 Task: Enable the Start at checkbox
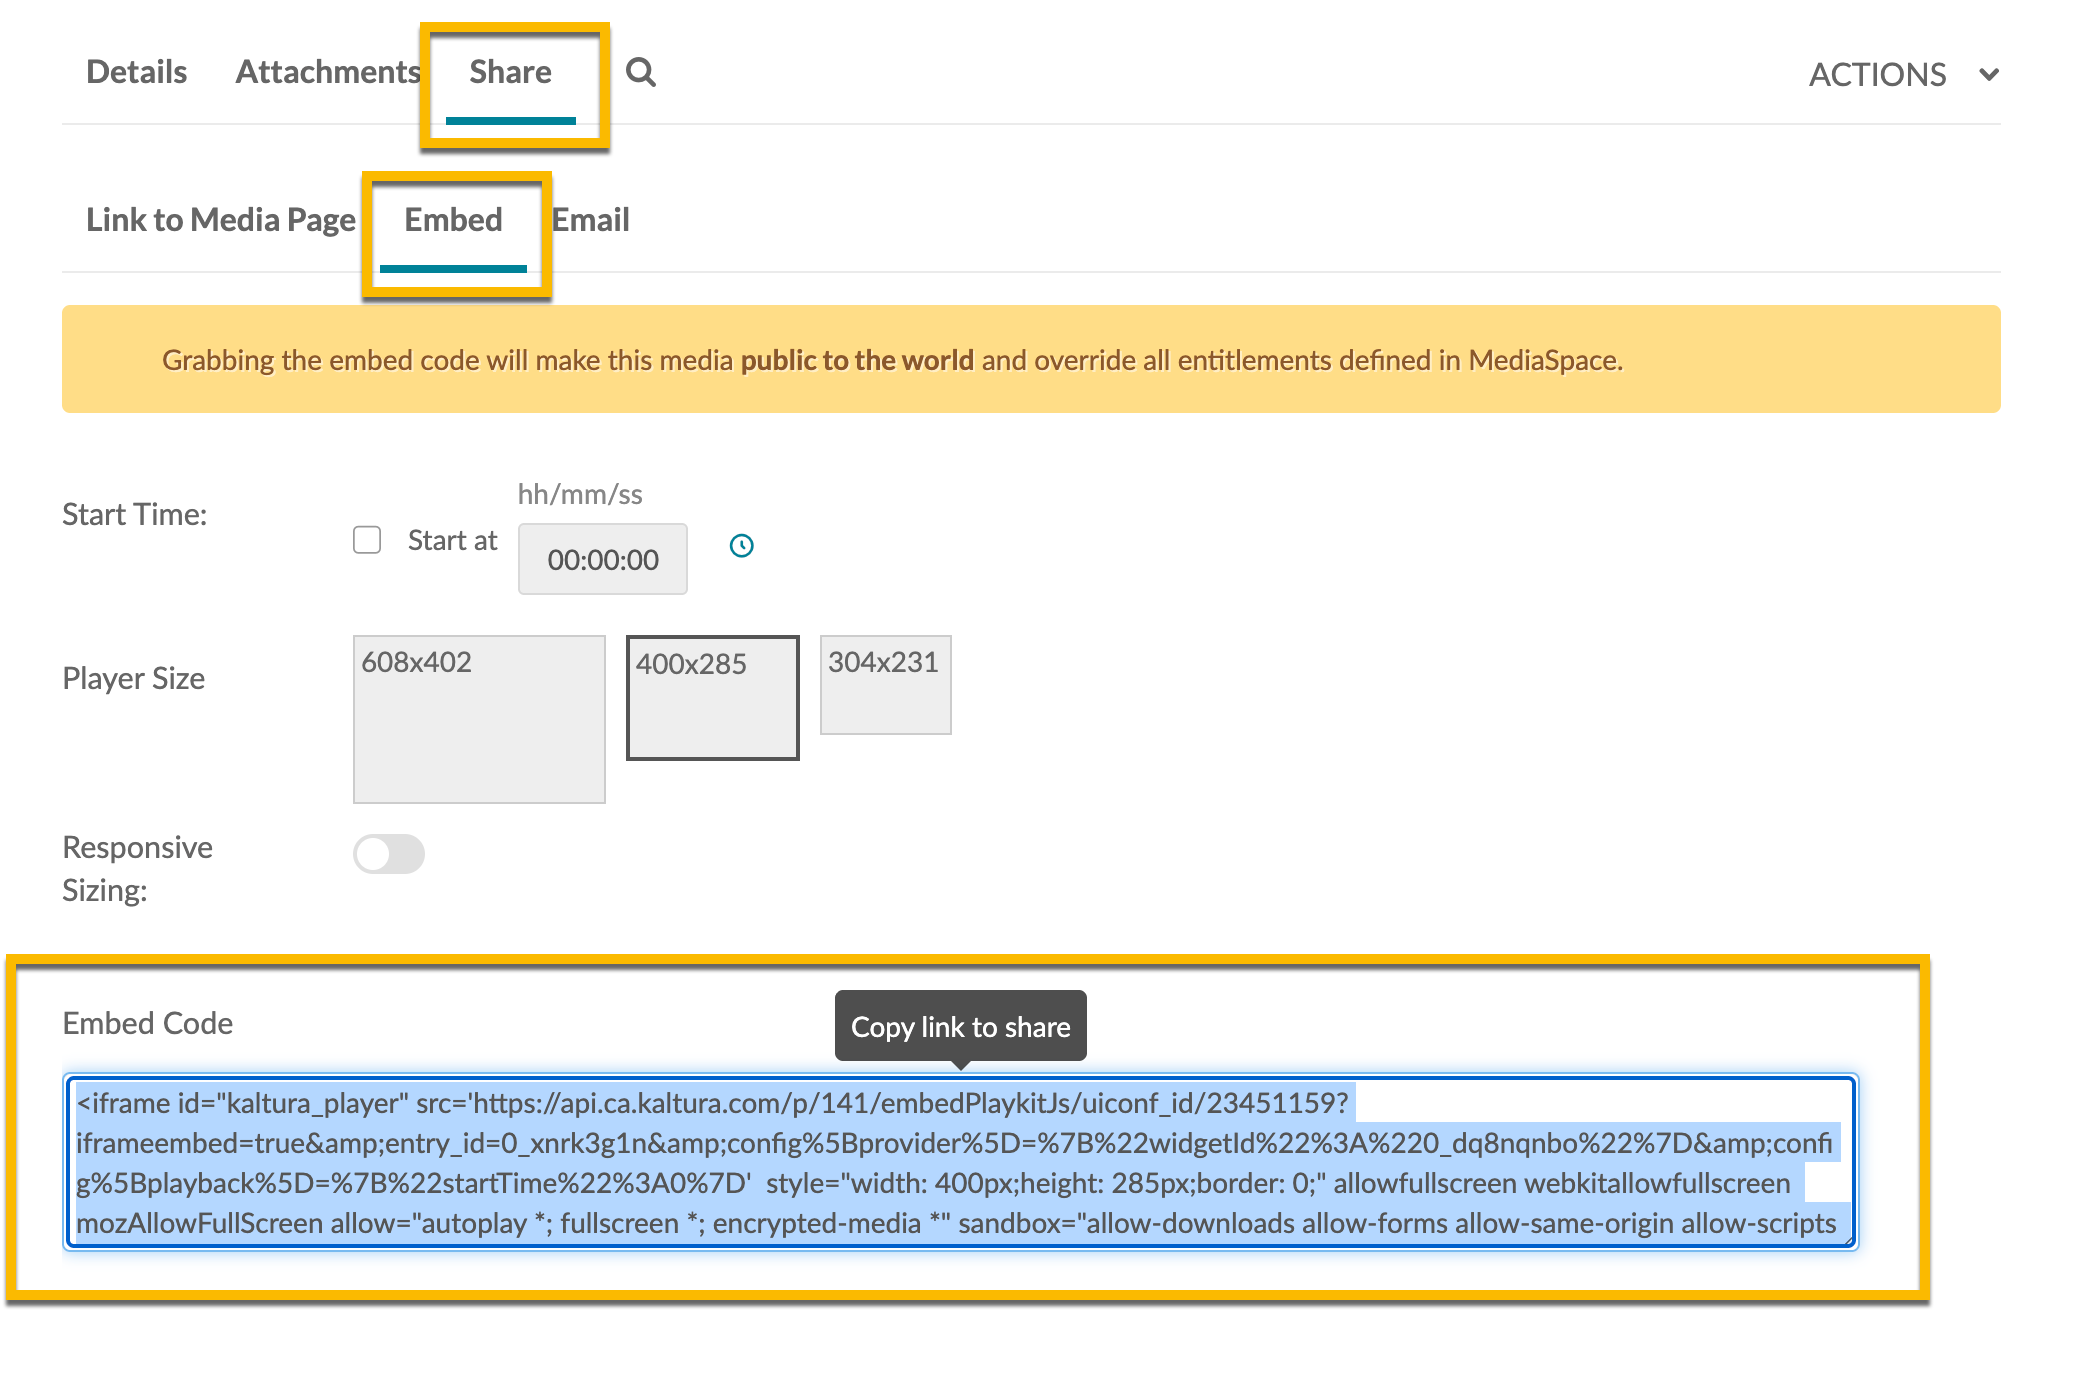click(x=367, y=540)
